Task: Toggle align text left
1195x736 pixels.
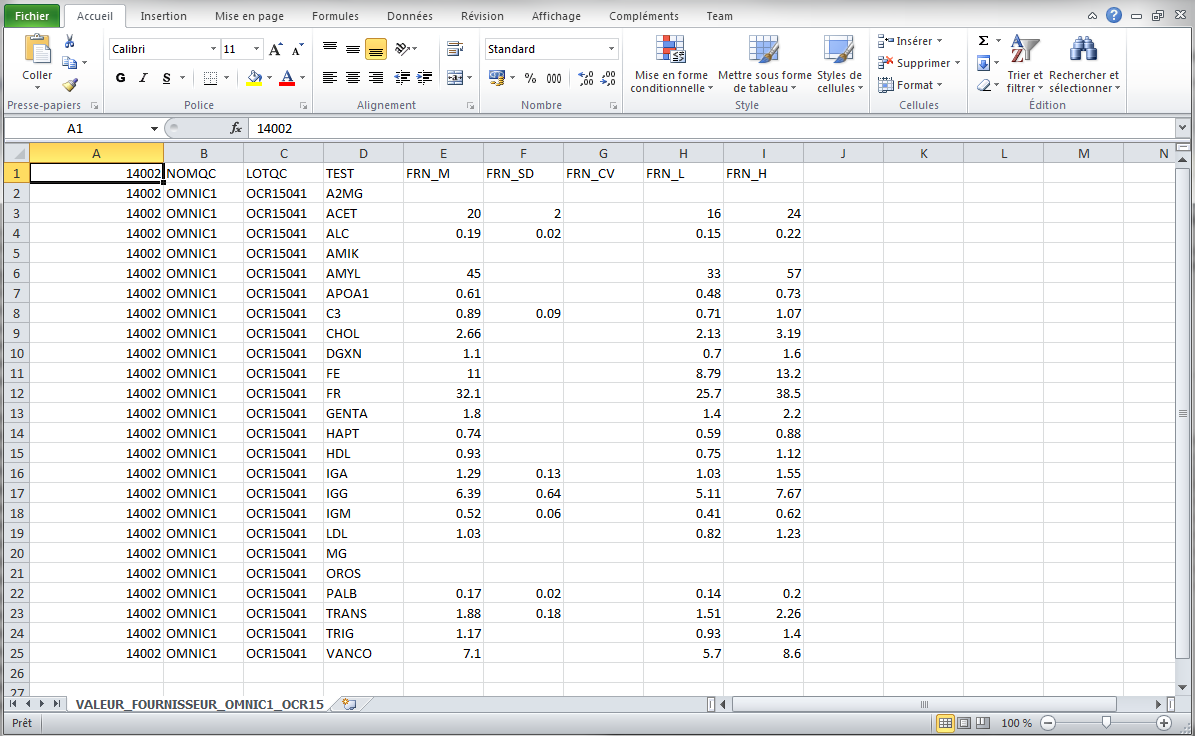Action: (330, 77)
